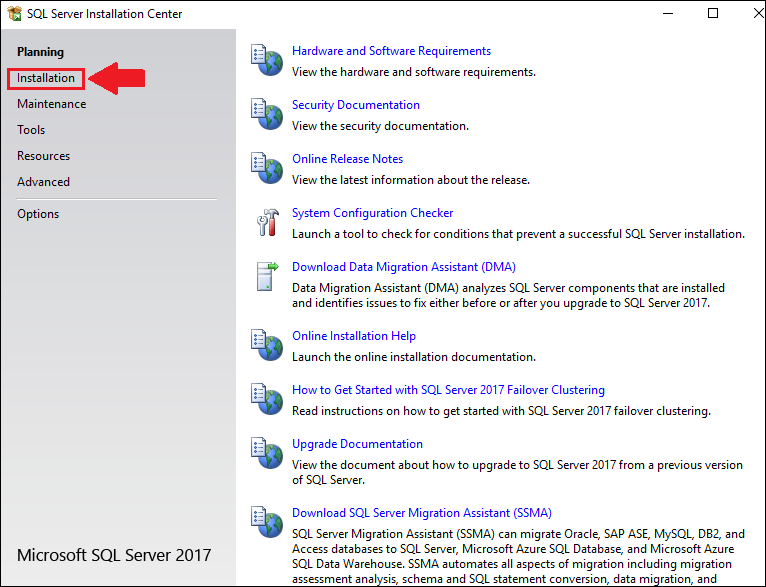Click the Upgrade Documentation icon
Image resolution: width=766 pixels, height=587 pixels.
click(x=267, y=453)
